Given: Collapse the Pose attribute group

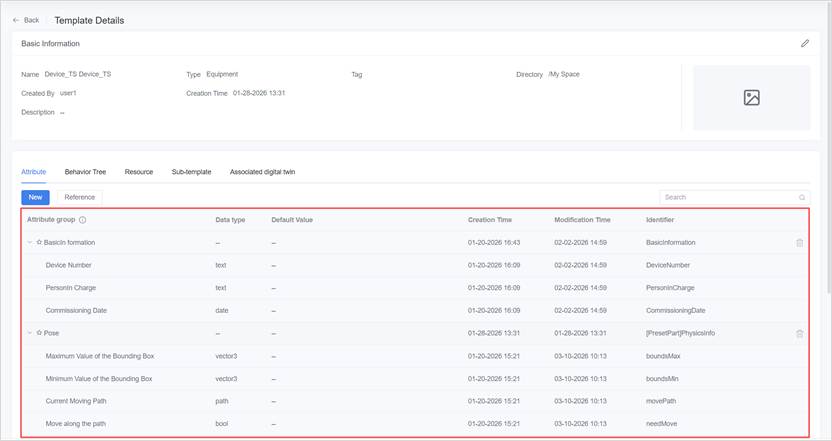Looking at the screenshot, I should (x=29, y=333).
